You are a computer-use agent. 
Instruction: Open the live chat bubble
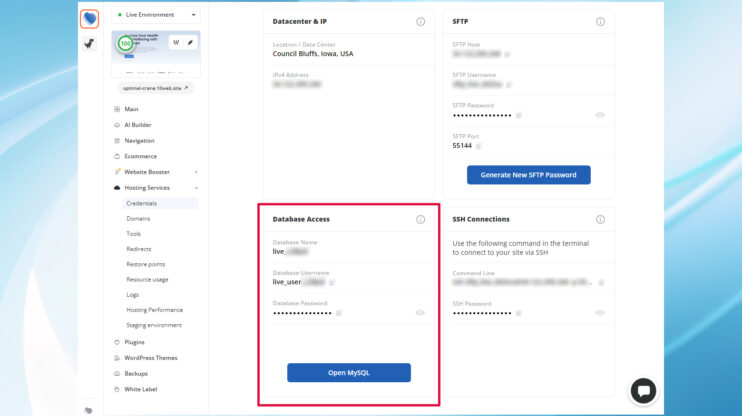click(643, 391)
